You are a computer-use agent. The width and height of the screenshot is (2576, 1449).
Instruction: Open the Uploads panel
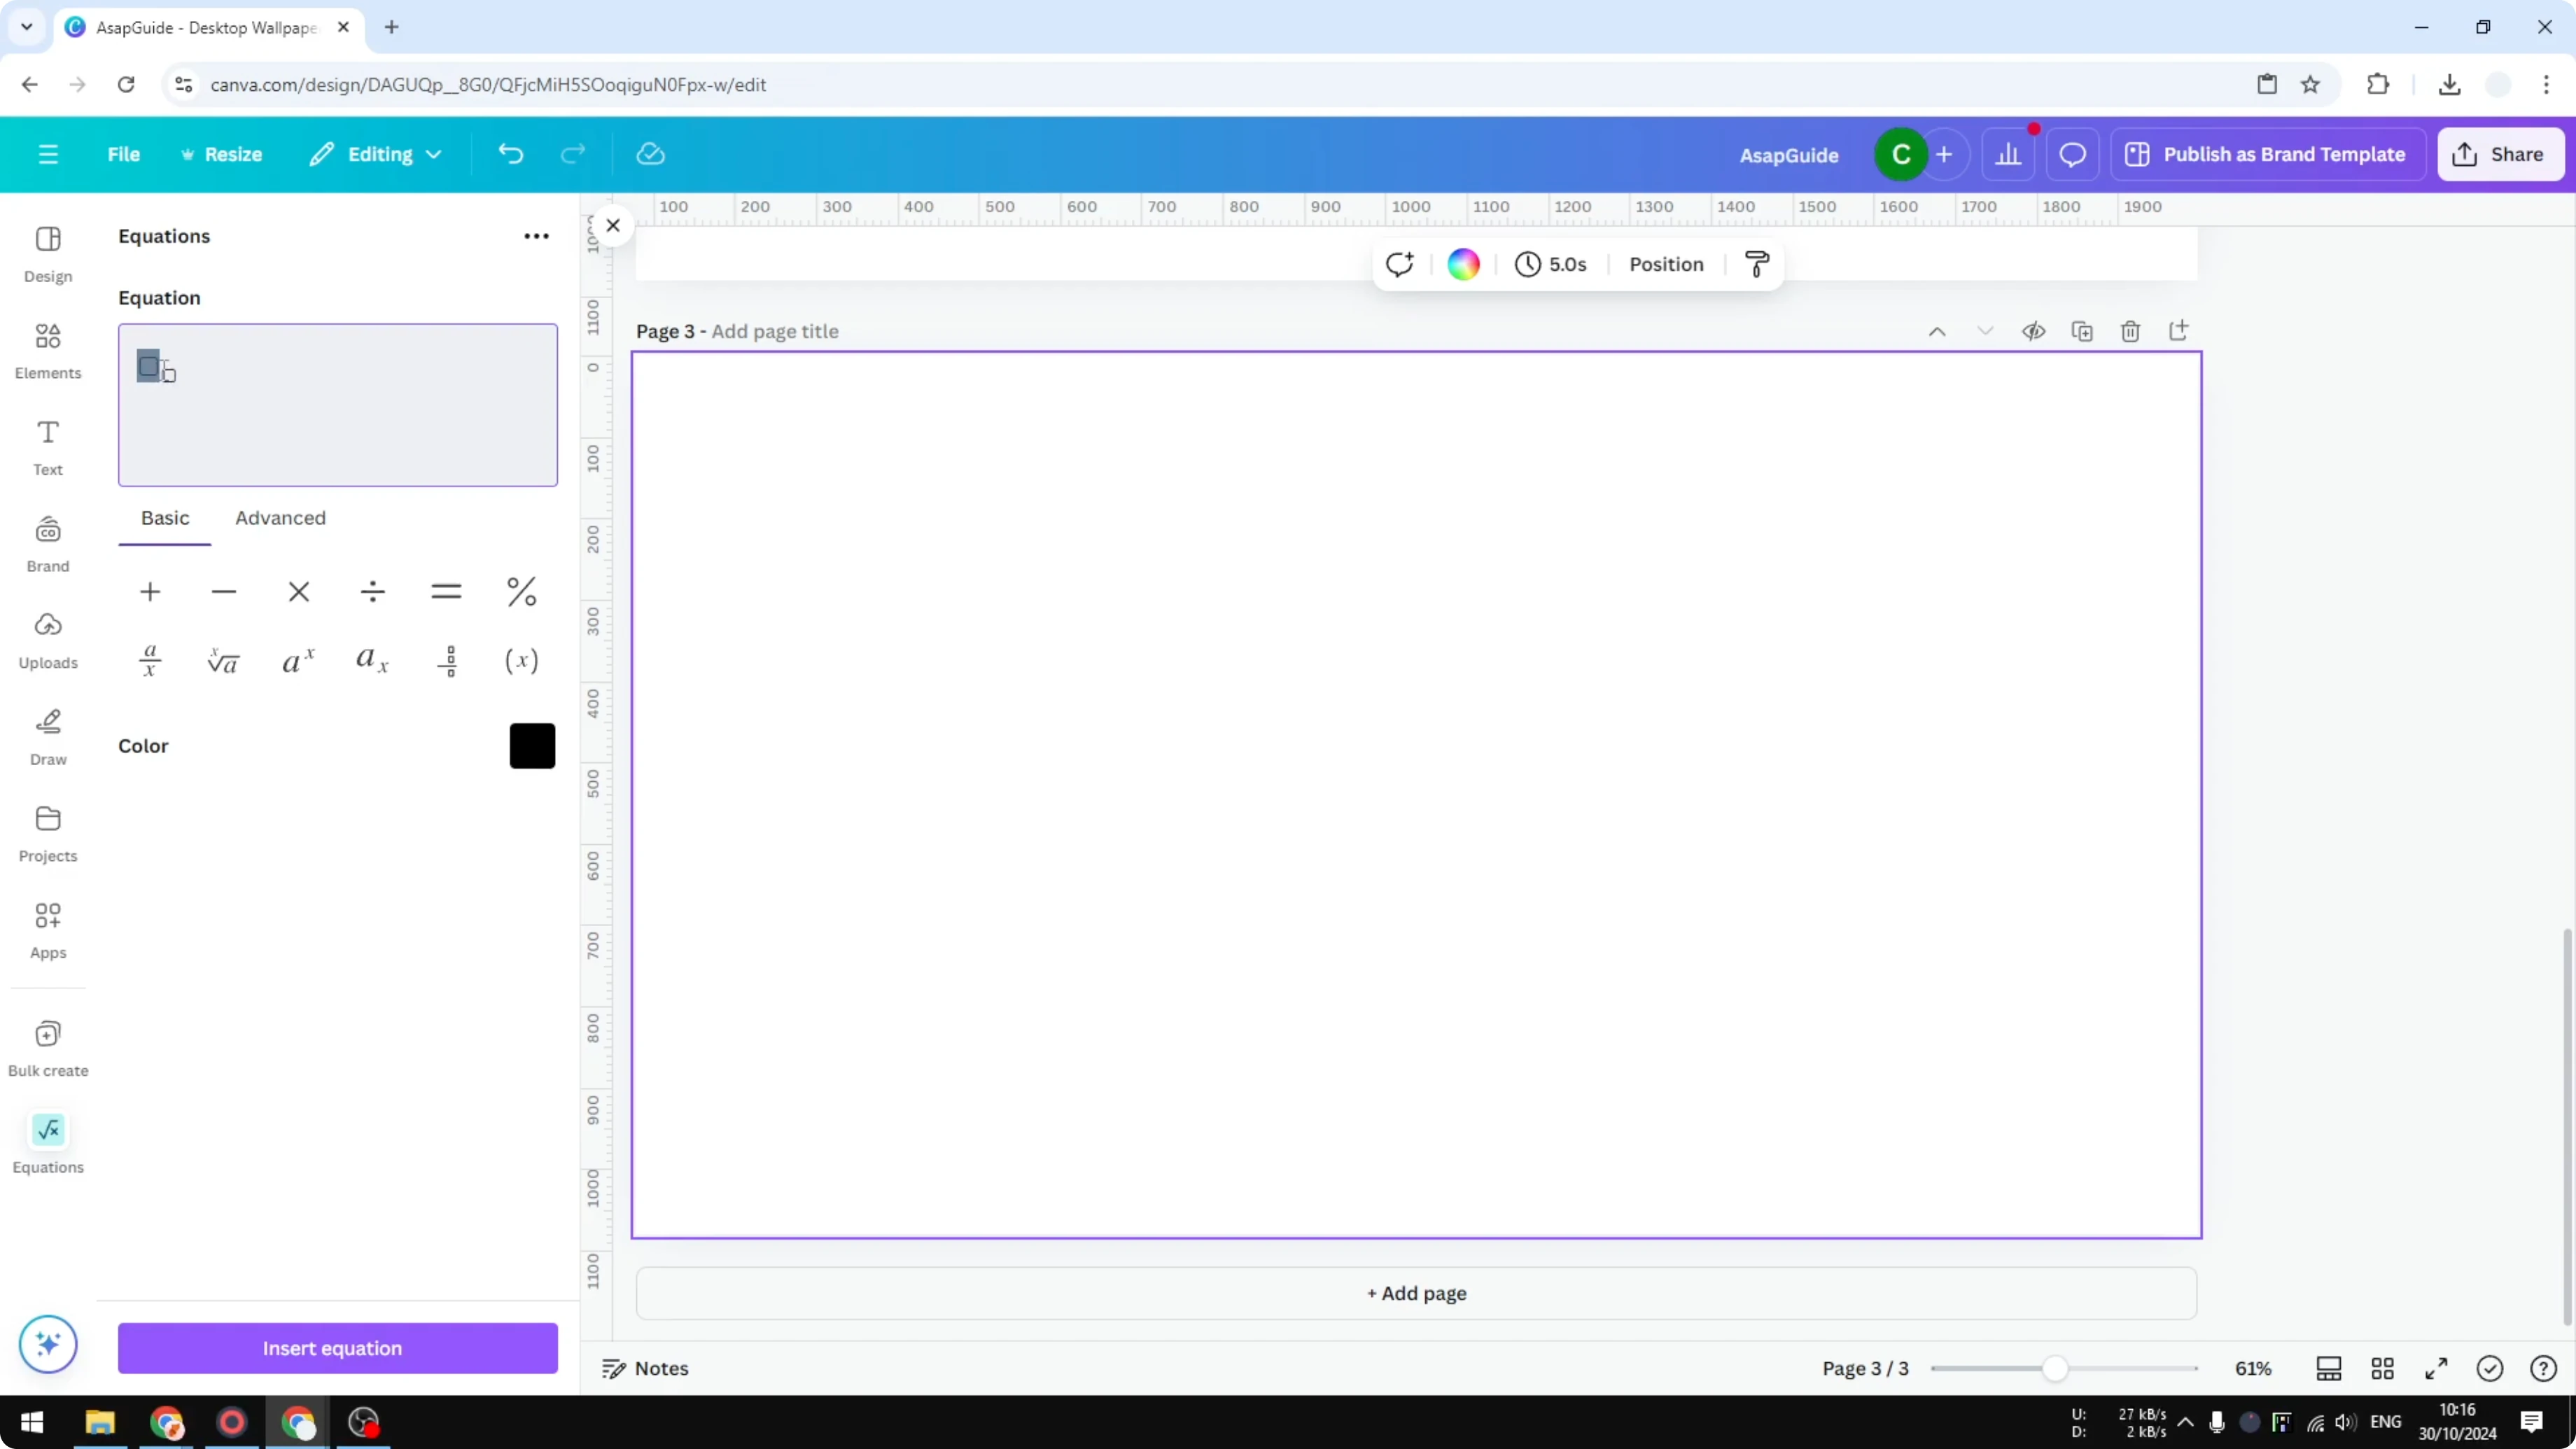pos(48,640)
